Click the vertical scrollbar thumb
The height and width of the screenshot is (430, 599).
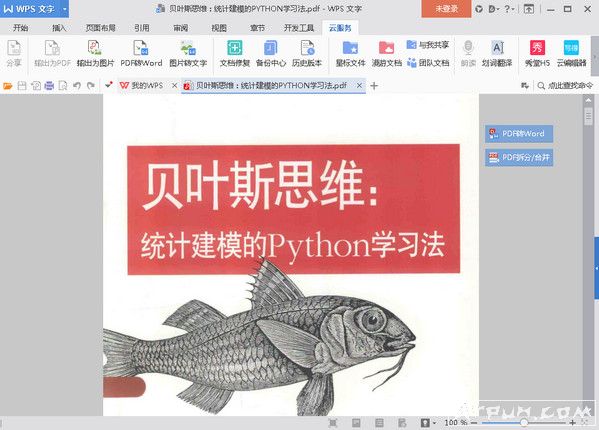[588, 116]
